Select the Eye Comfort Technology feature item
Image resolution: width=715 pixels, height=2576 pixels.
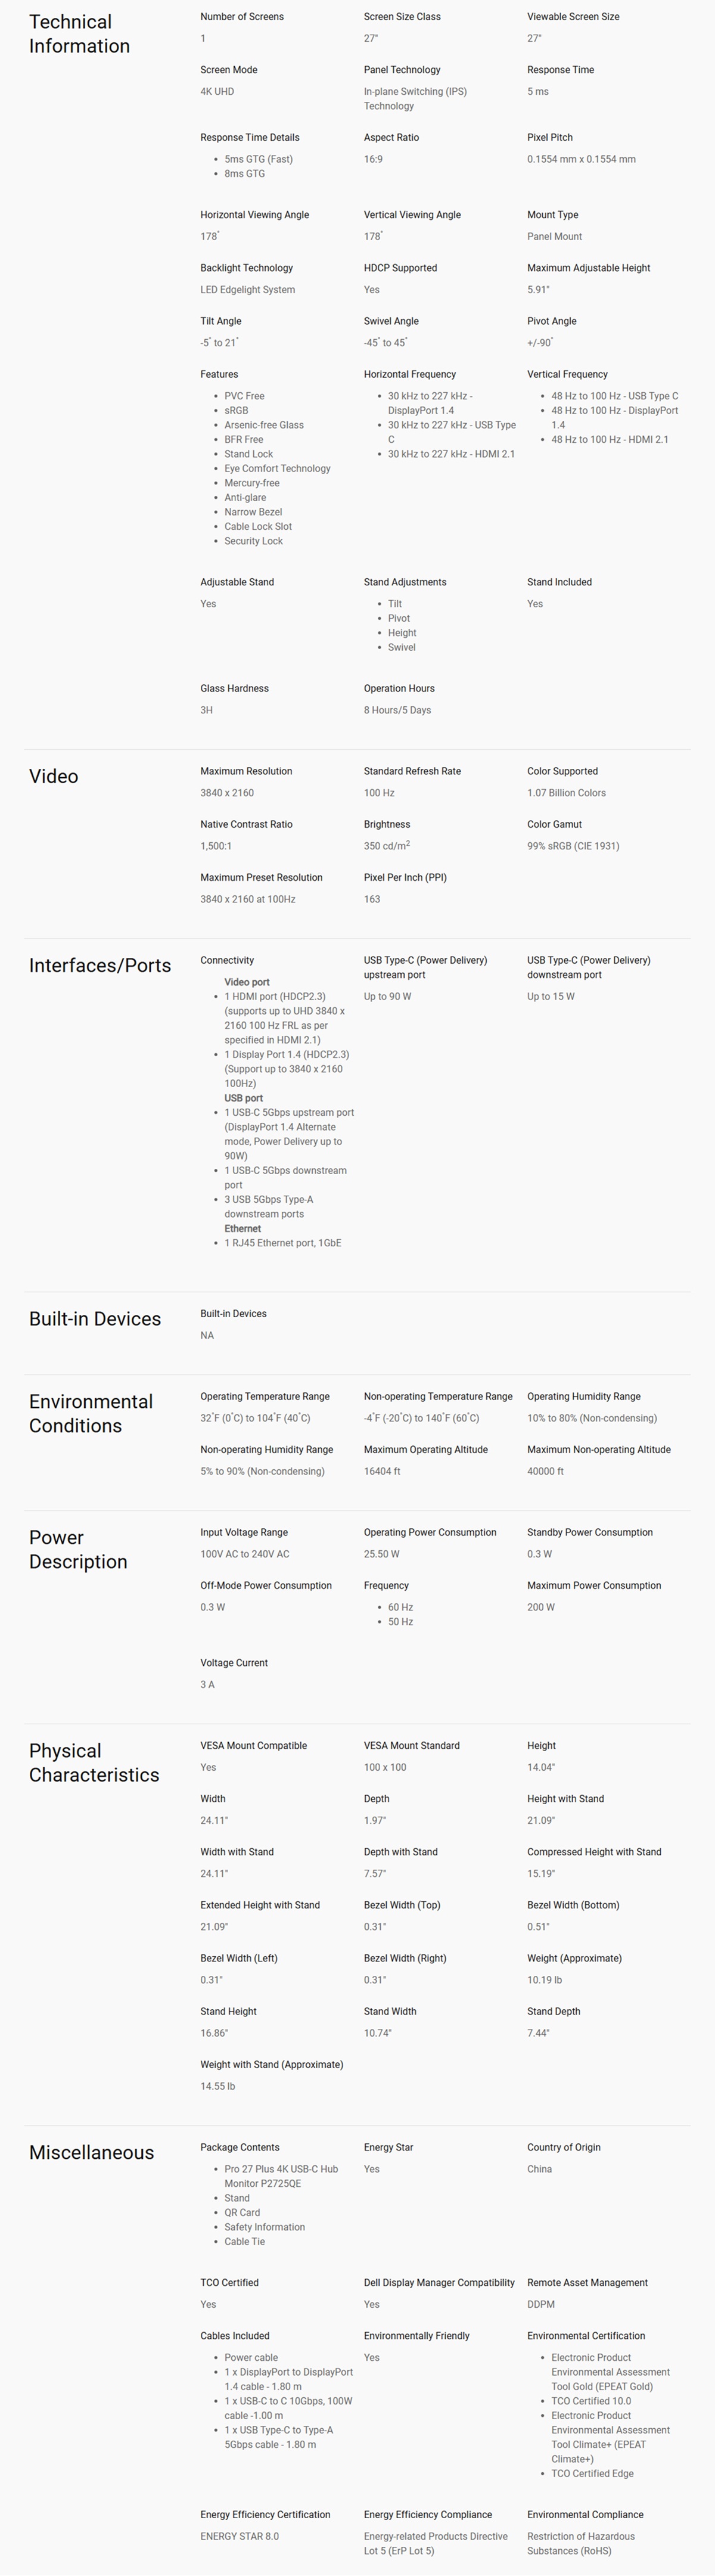[x=277, y=468]
